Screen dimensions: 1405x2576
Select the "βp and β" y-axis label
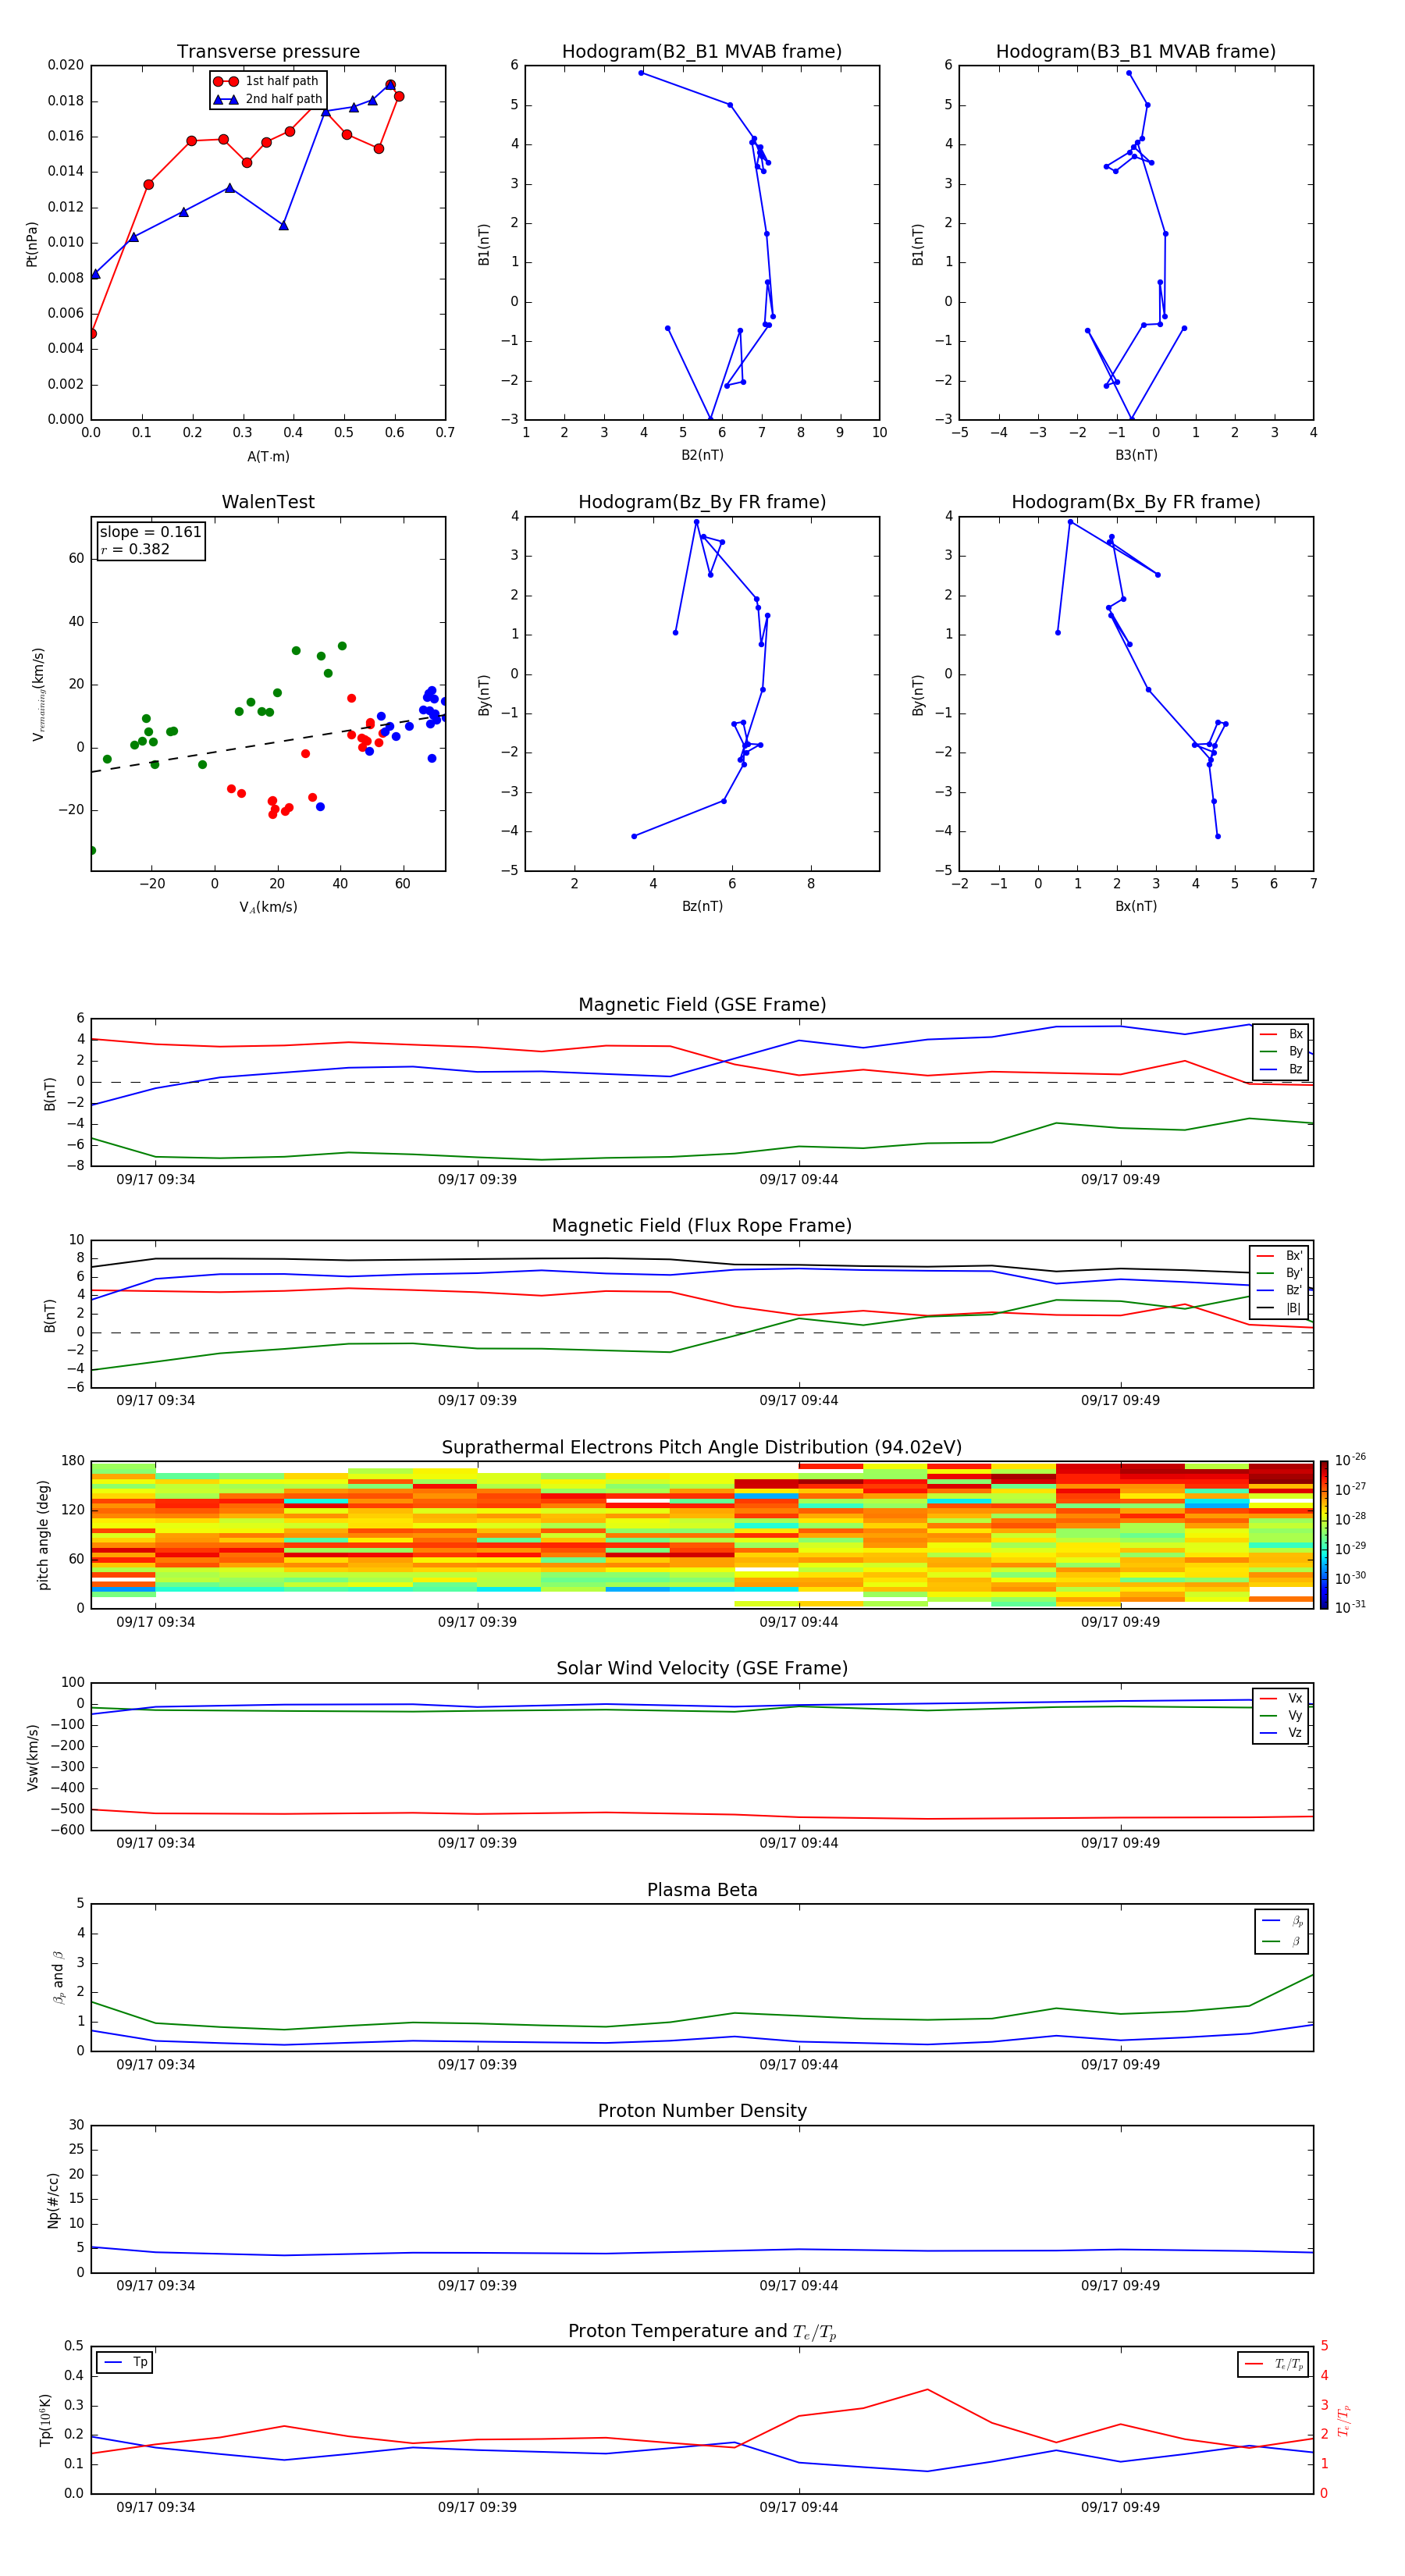pos(58,1978)
